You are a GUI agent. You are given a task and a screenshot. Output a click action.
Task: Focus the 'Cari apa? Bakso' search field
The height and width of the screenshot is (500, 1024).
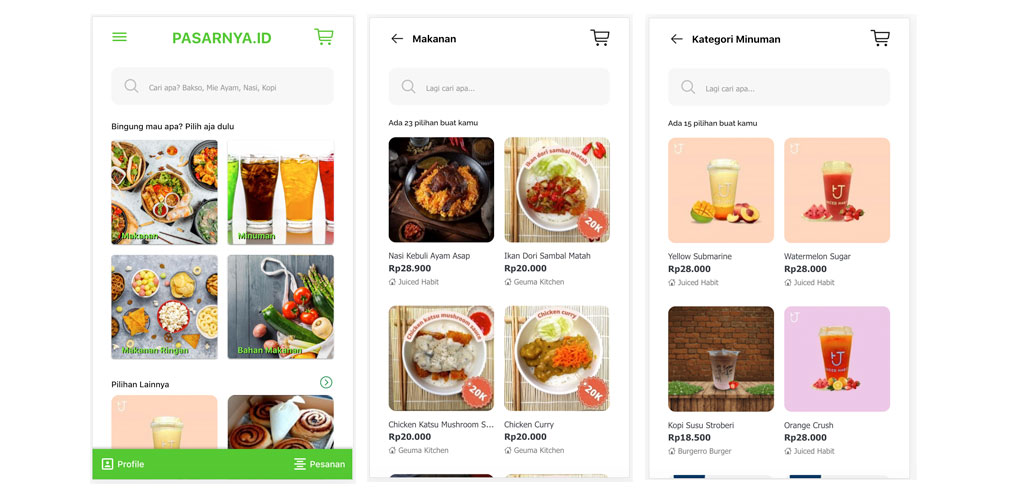(222, 86)
